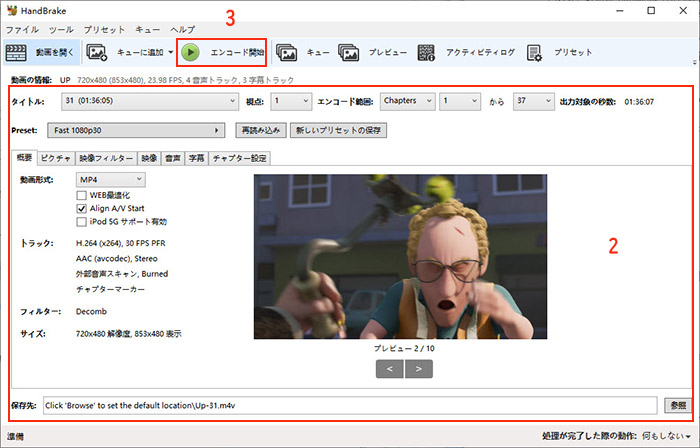This screenshot has width=700, height=448.
Task: Open the end chapter dropdown showing 37
Action: (533, 101)
